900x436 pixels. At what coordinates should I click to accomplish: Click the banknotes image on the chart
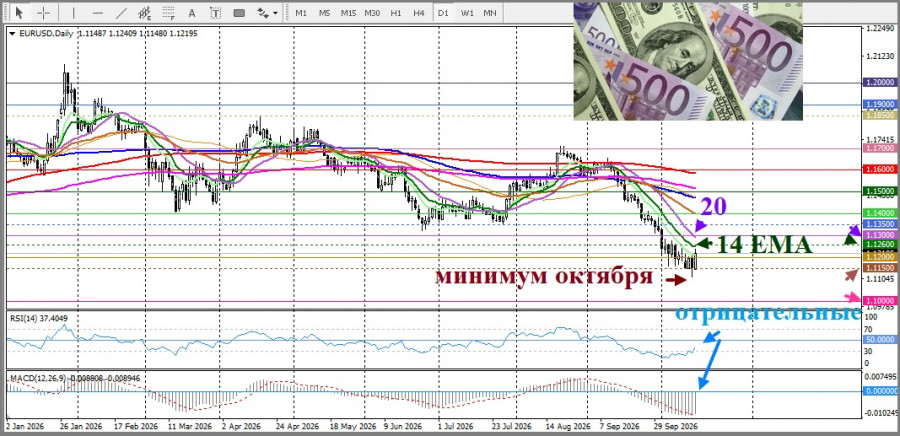coord(688,61)
